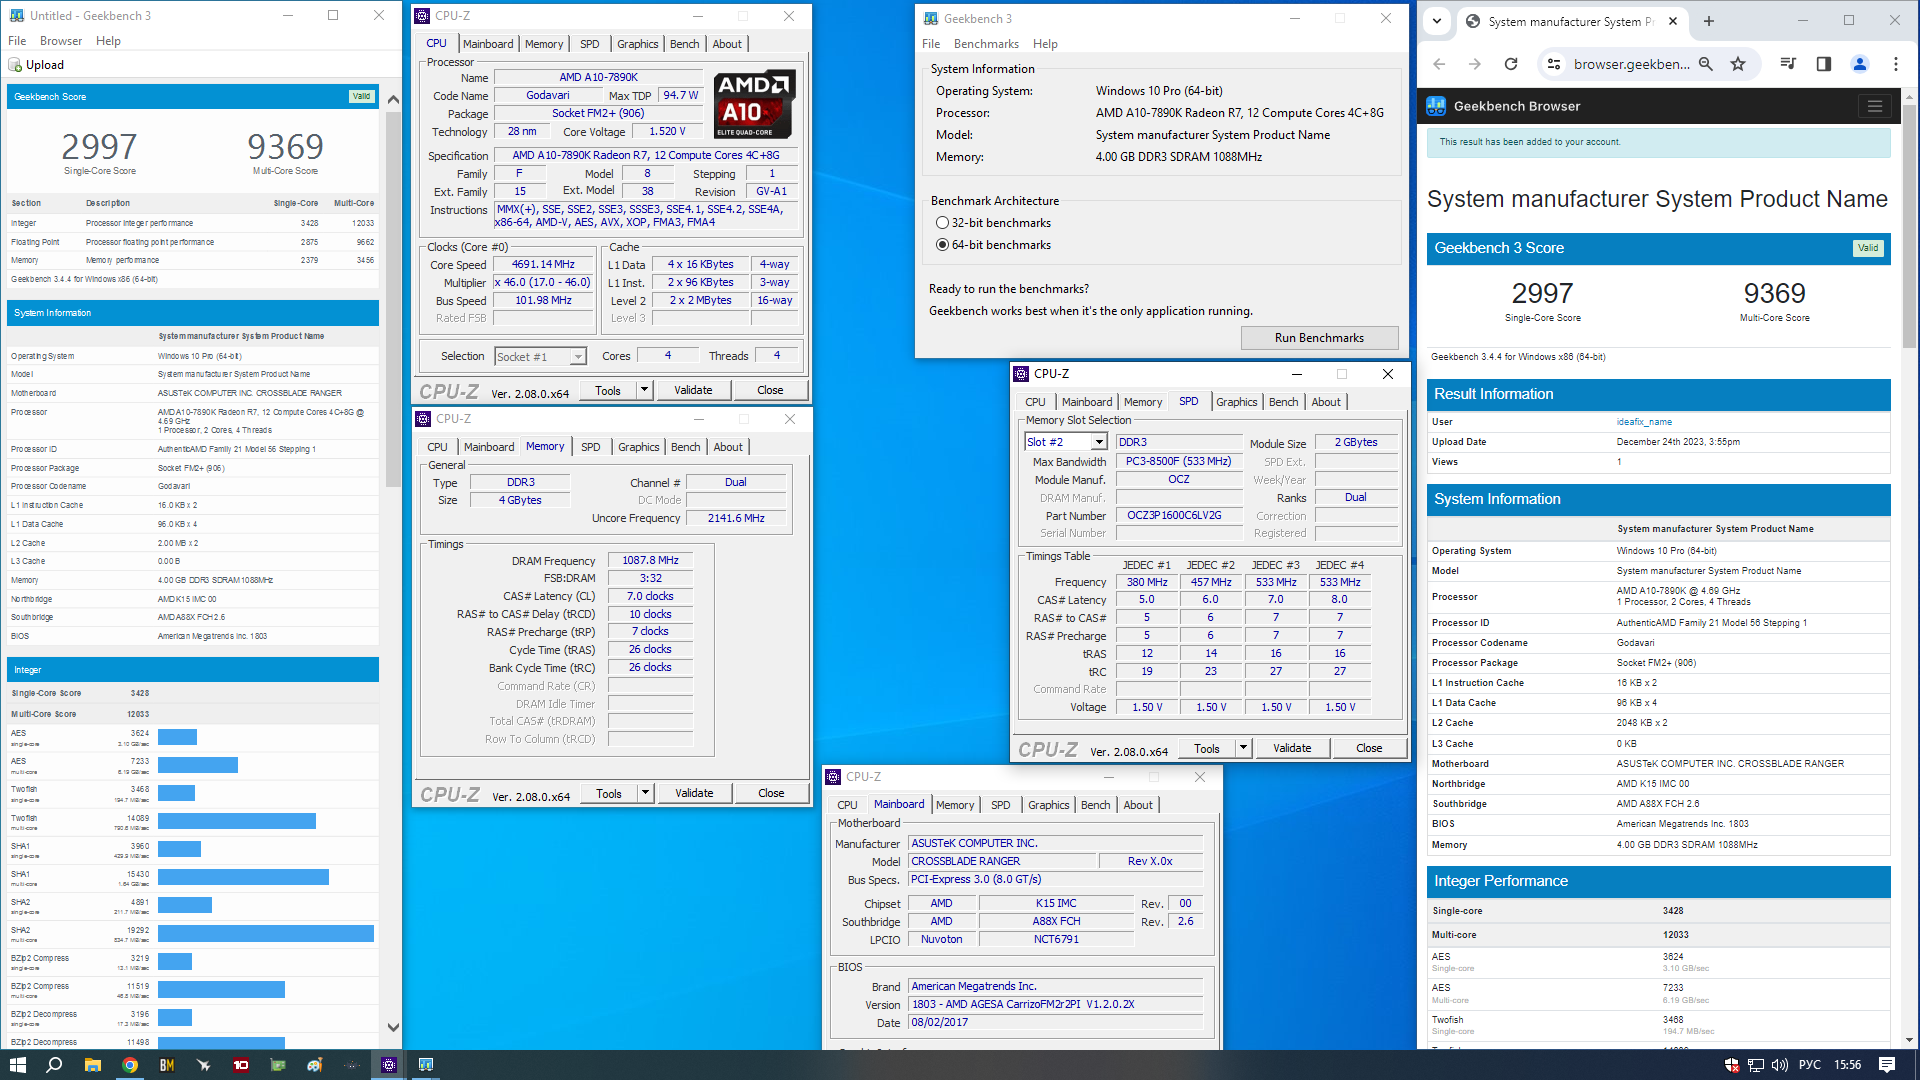Click the Geekbench taskbar icon
Screen dimensions: 1920x1080
tap(426, 1065)
